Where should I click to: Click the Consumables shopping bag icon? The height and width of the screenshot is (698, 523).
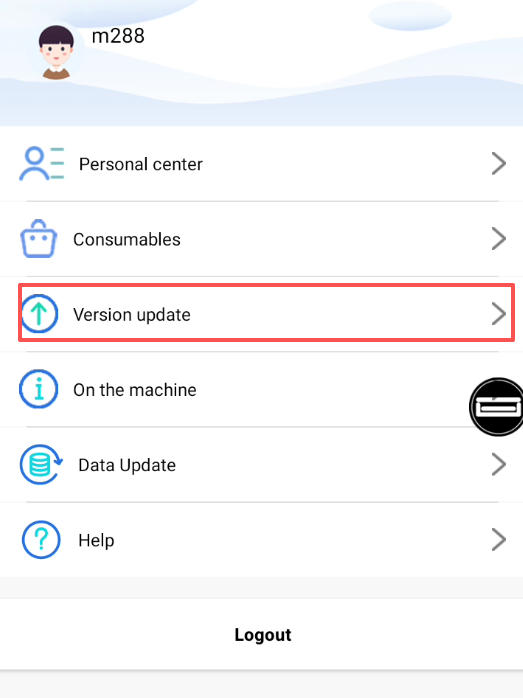point(39,239)
